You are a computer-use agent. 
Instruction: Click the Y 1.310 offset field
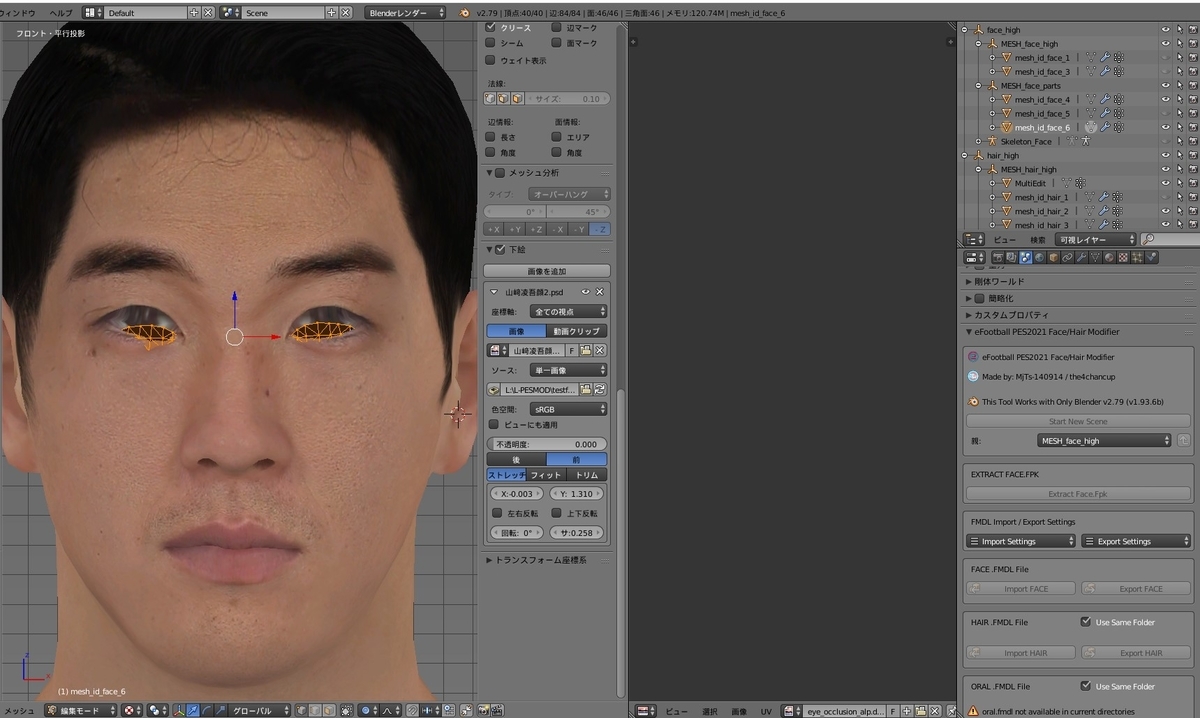click(x=577, y=494)
